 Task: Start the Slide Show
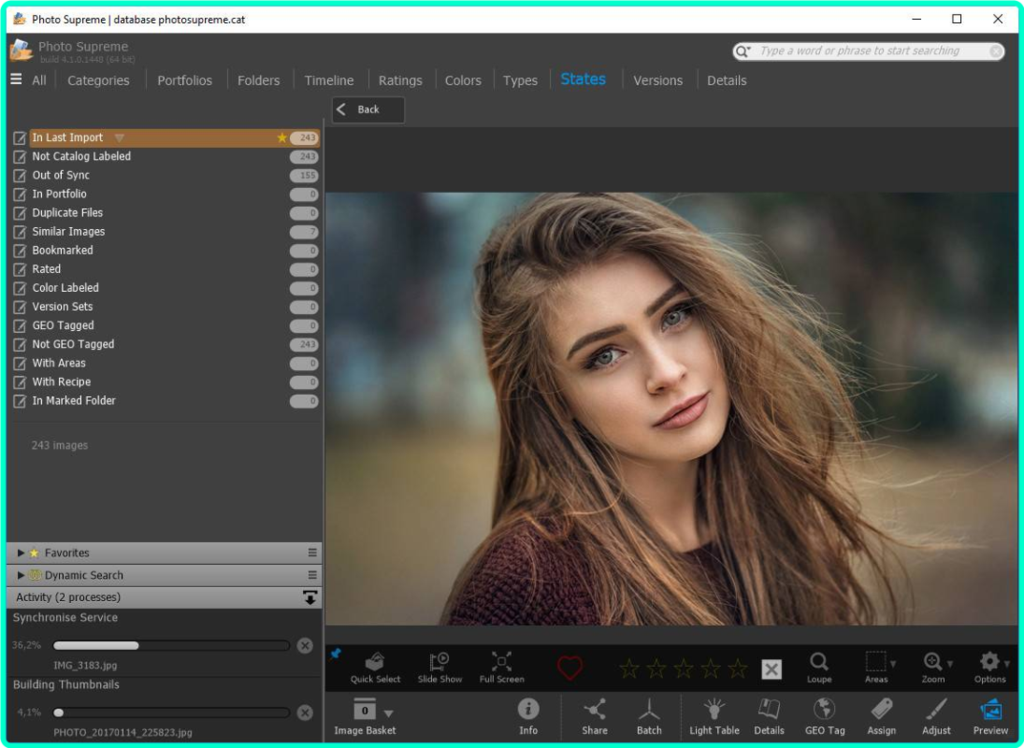coord(439,666)
